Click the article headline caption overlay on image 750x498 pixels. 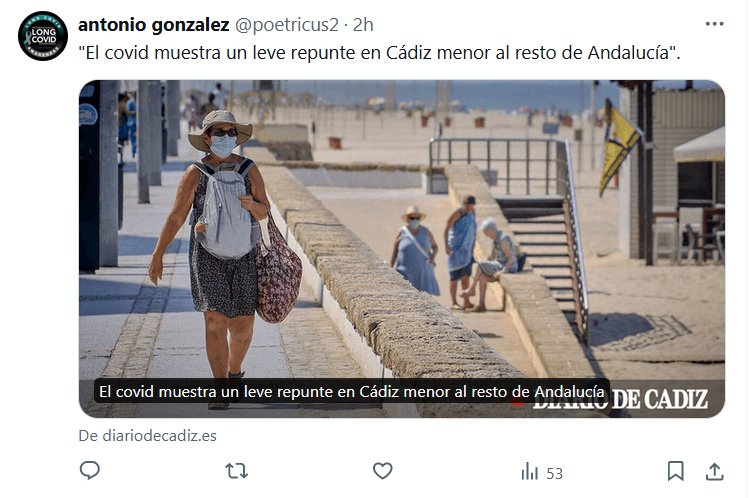352,392
